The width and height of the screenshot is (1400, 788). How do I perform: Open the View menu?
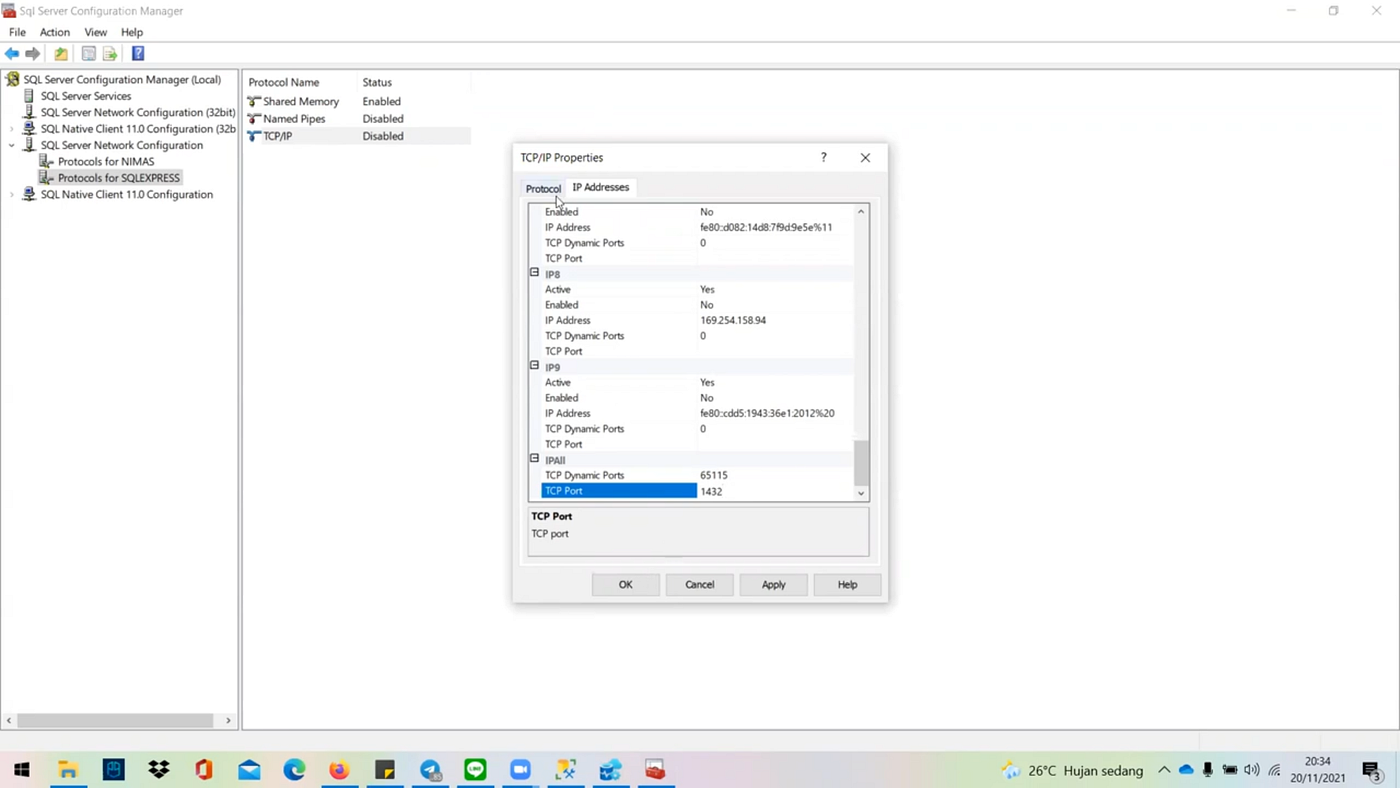point(95,32)
